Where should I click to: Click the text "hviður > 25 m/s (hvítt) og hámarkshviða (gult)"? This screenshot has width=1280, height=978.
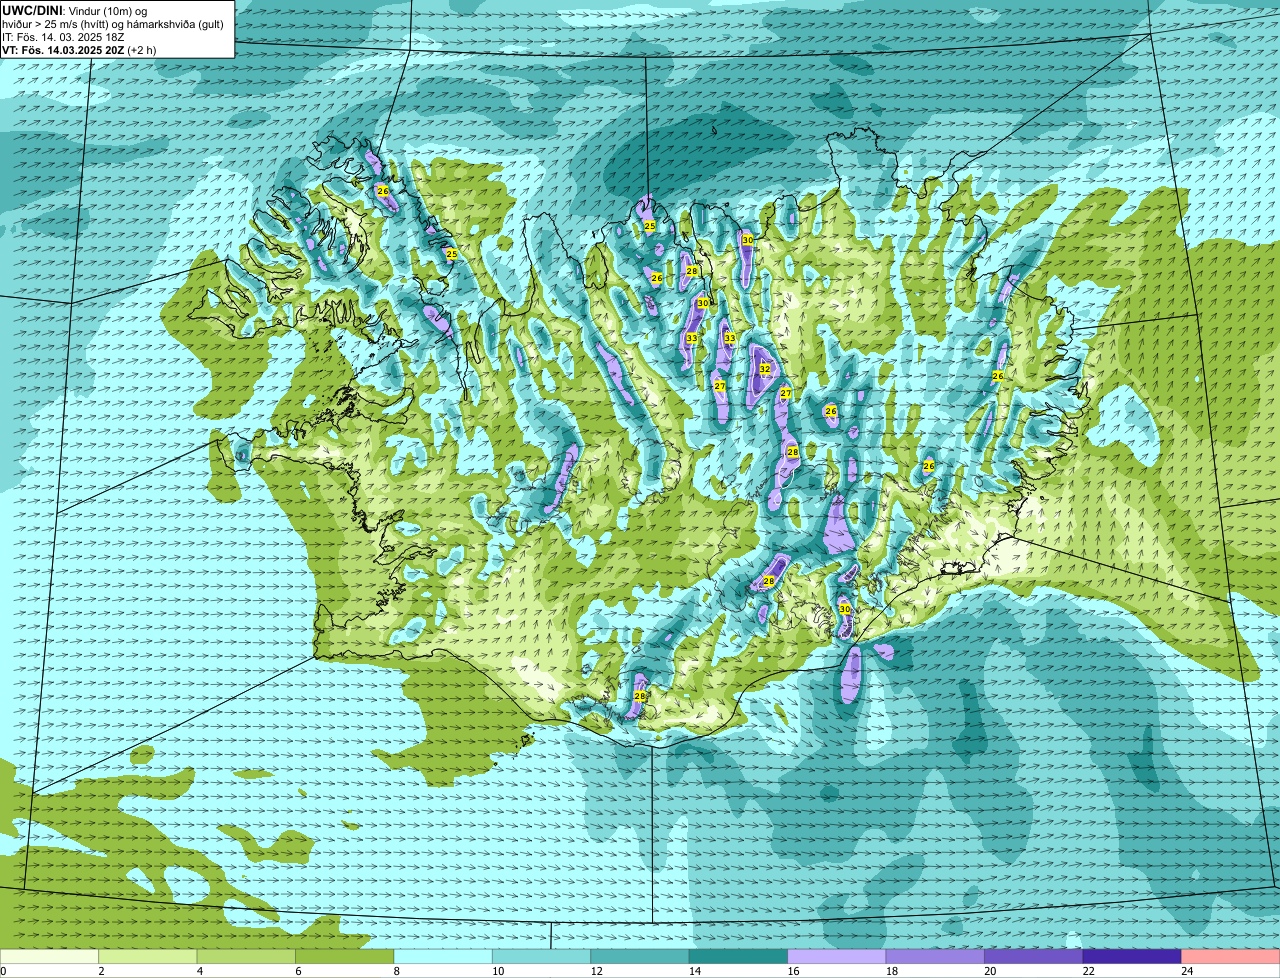coord(113,24)
